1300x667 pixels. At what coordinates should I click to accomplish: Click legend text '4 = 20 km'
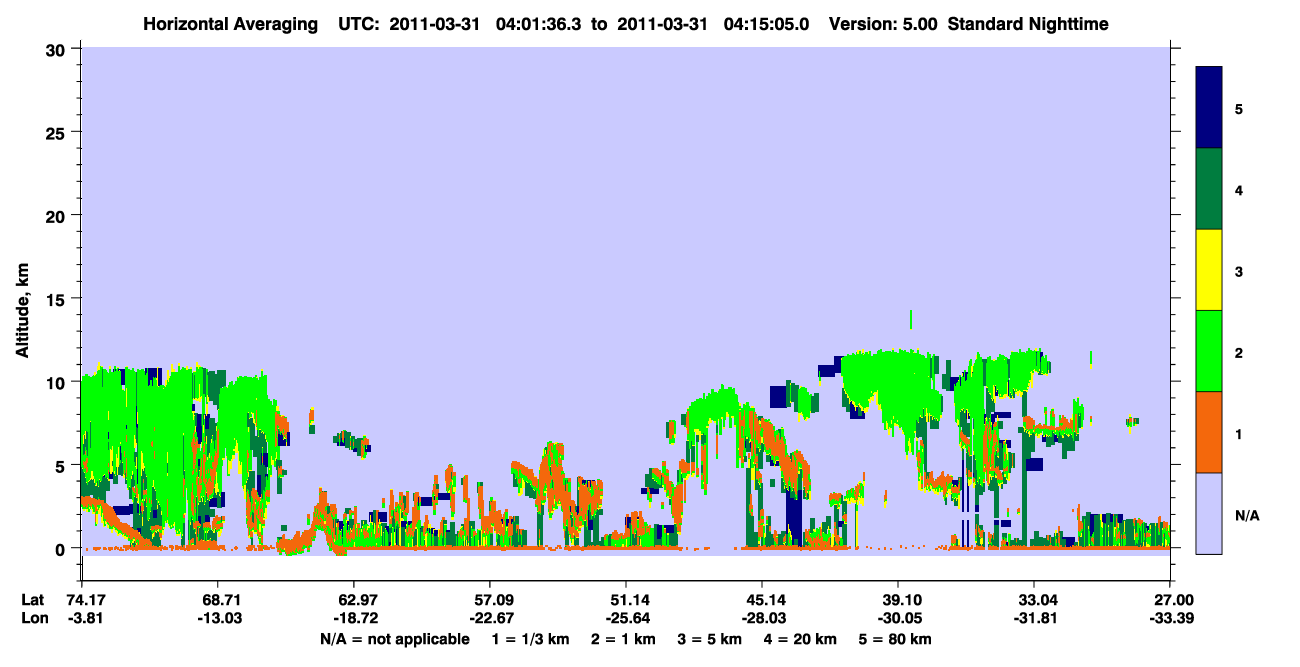[x=799, y=639]
